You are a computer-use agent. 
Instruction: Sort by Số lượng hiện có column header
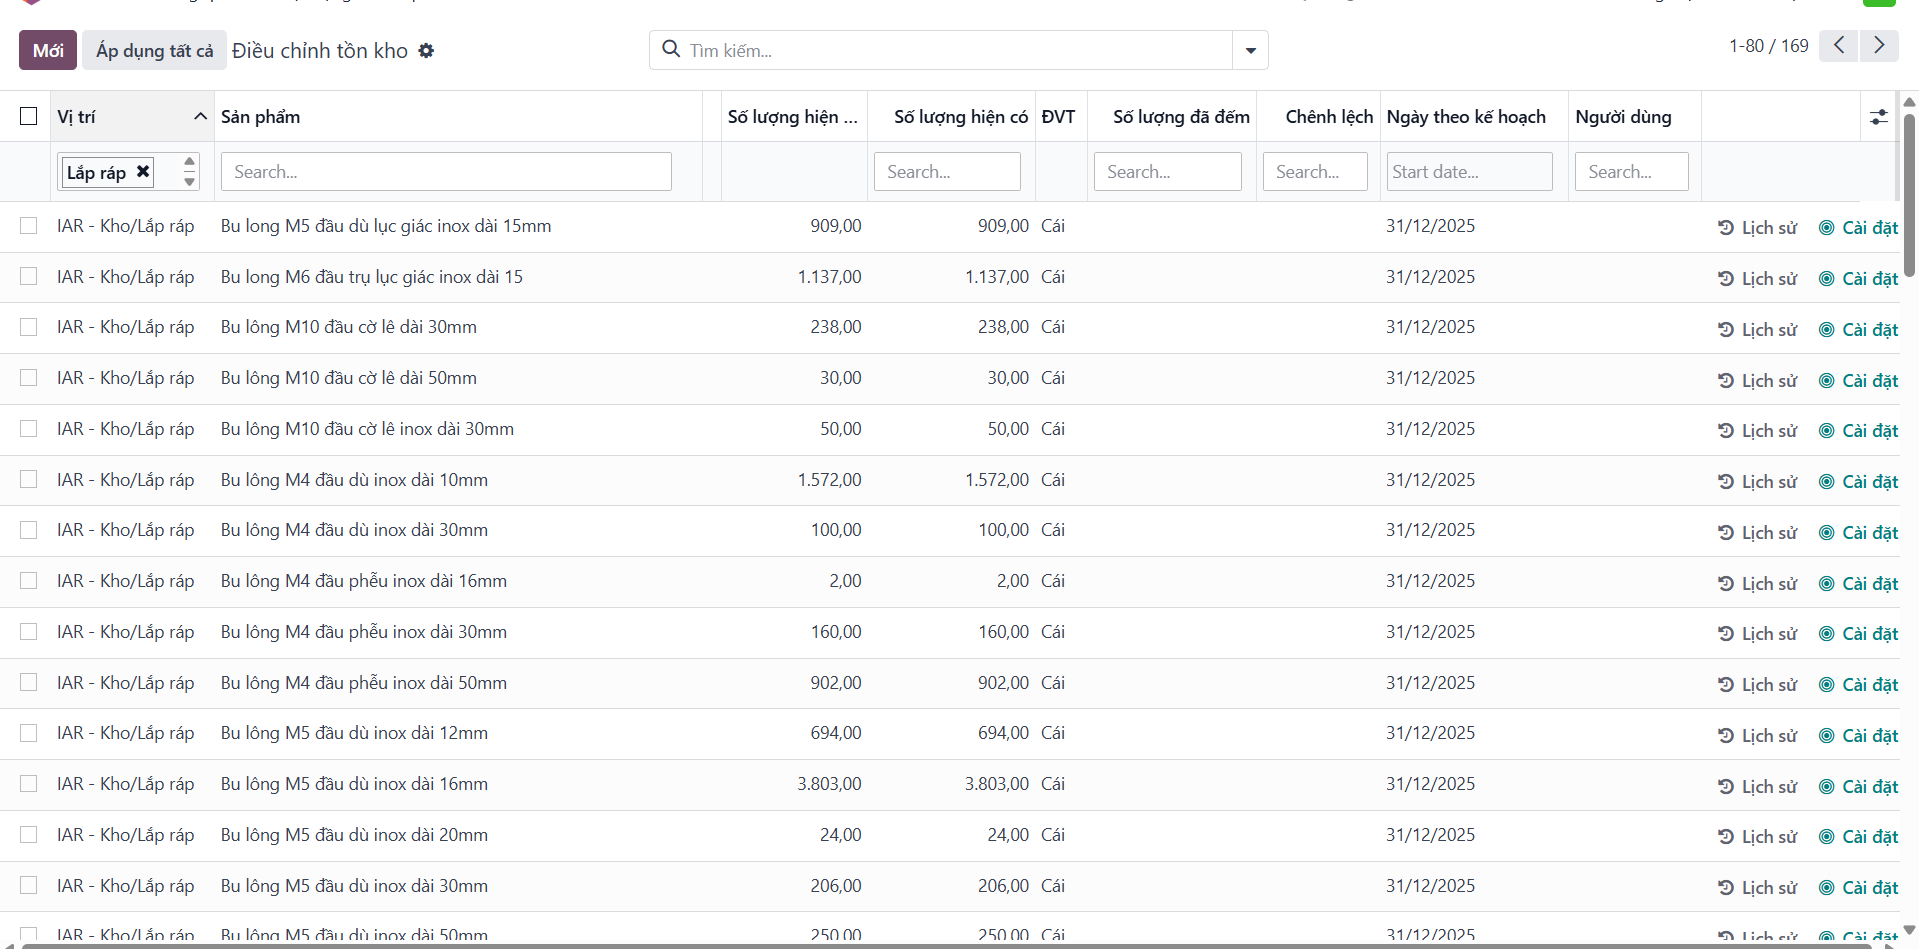pos(960,117)
